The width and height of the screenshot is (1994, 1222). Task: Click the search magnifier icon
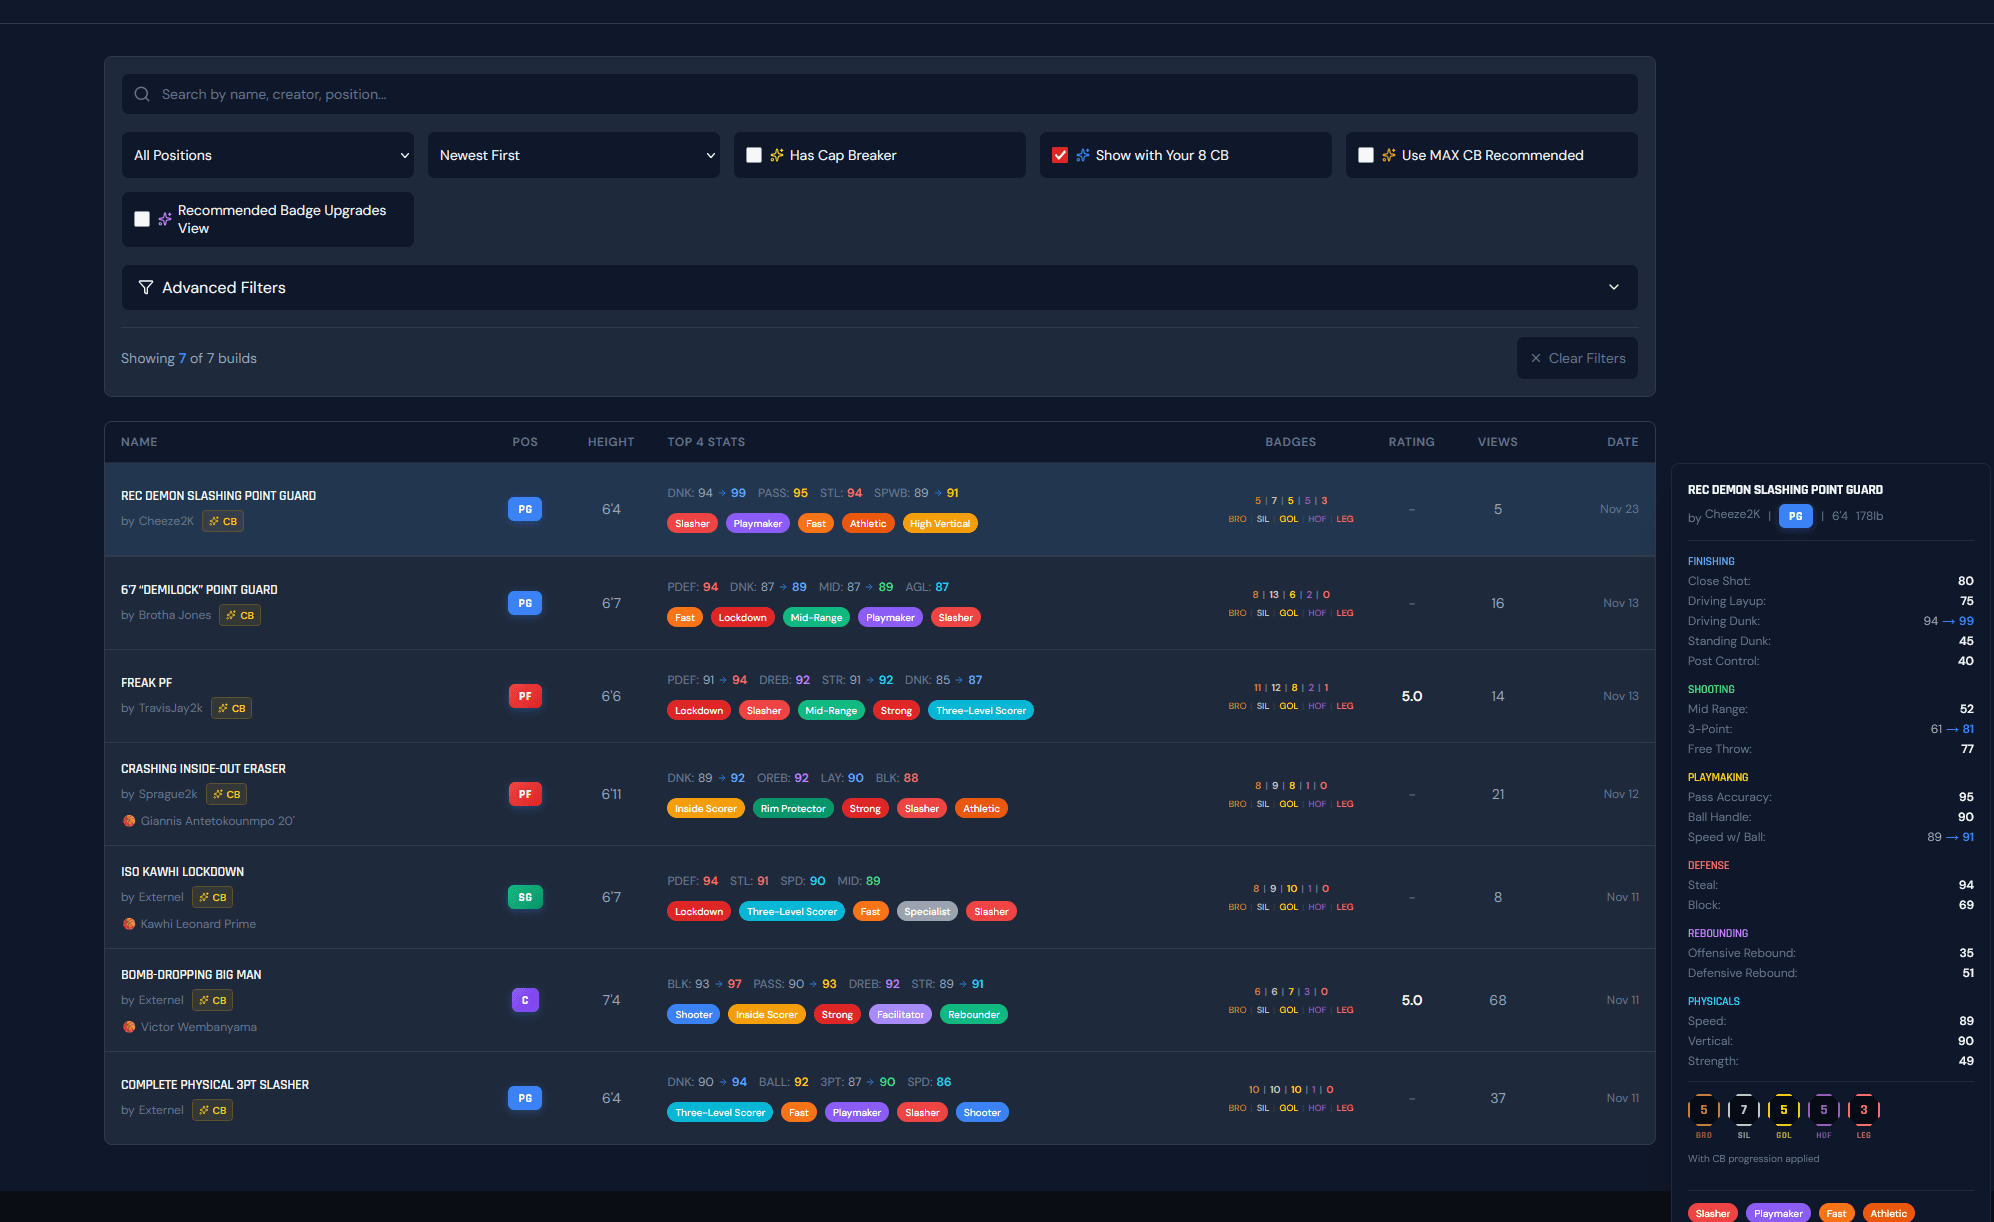142,94
